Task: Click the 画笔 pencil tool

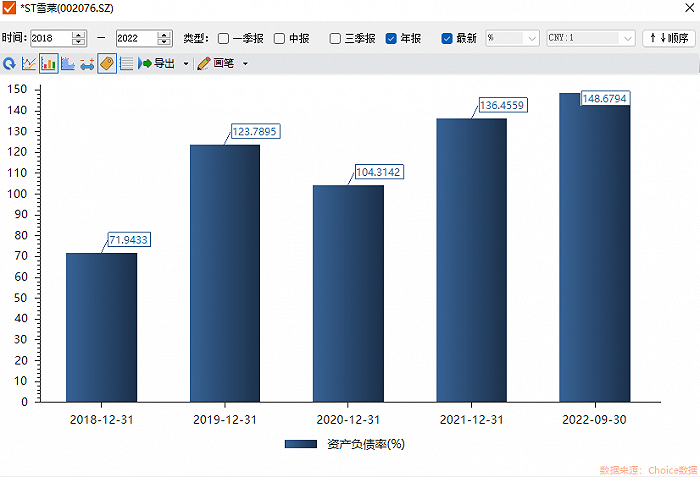Action: point(215,63)
